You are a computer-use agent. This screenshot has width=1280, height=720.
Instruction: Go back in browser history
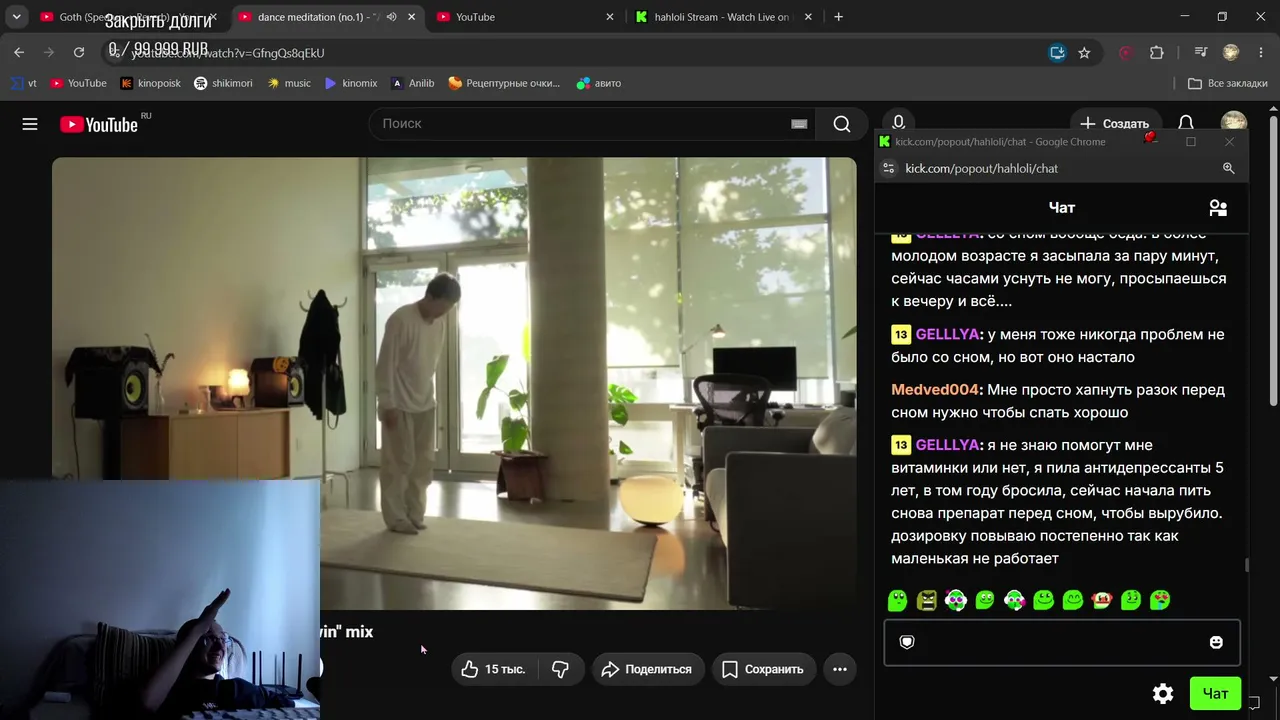(x=19, y=52)
